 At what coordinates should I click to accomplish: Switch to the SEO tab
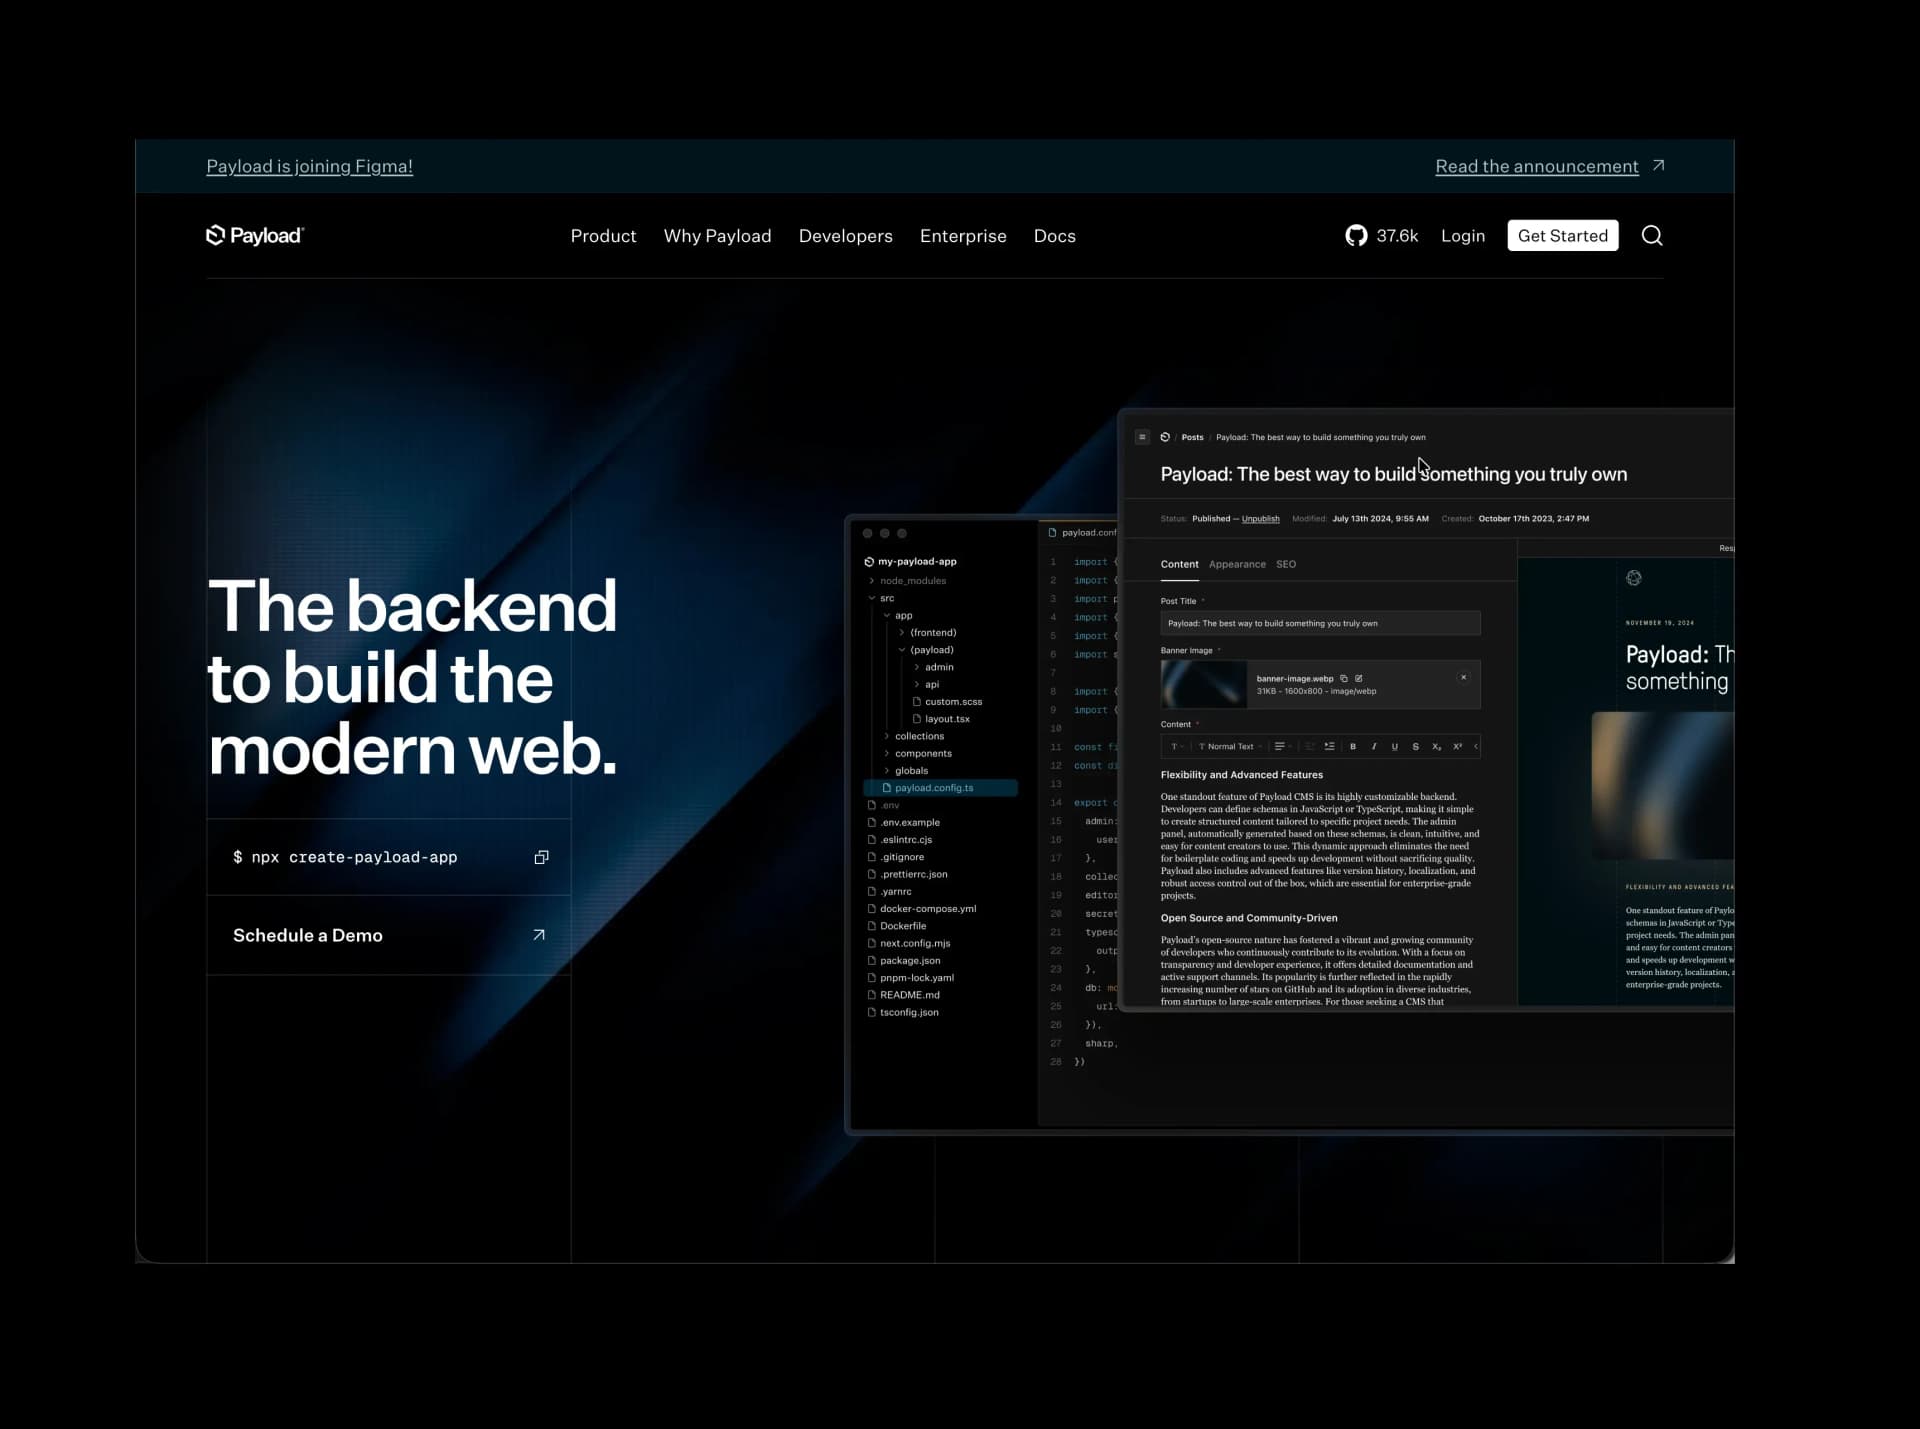point(1286,564)
